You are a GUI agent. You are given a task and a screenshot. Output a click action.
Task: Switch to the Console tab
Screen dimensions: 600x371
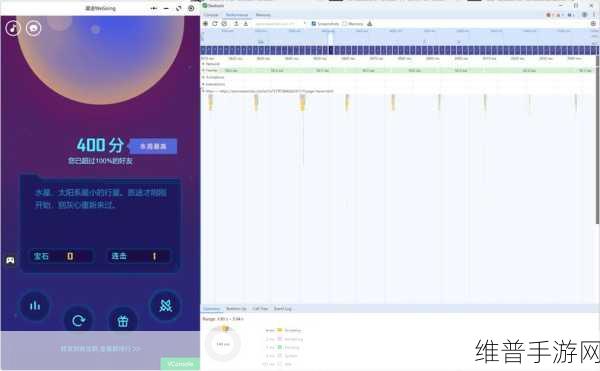(x=211, y=15)
